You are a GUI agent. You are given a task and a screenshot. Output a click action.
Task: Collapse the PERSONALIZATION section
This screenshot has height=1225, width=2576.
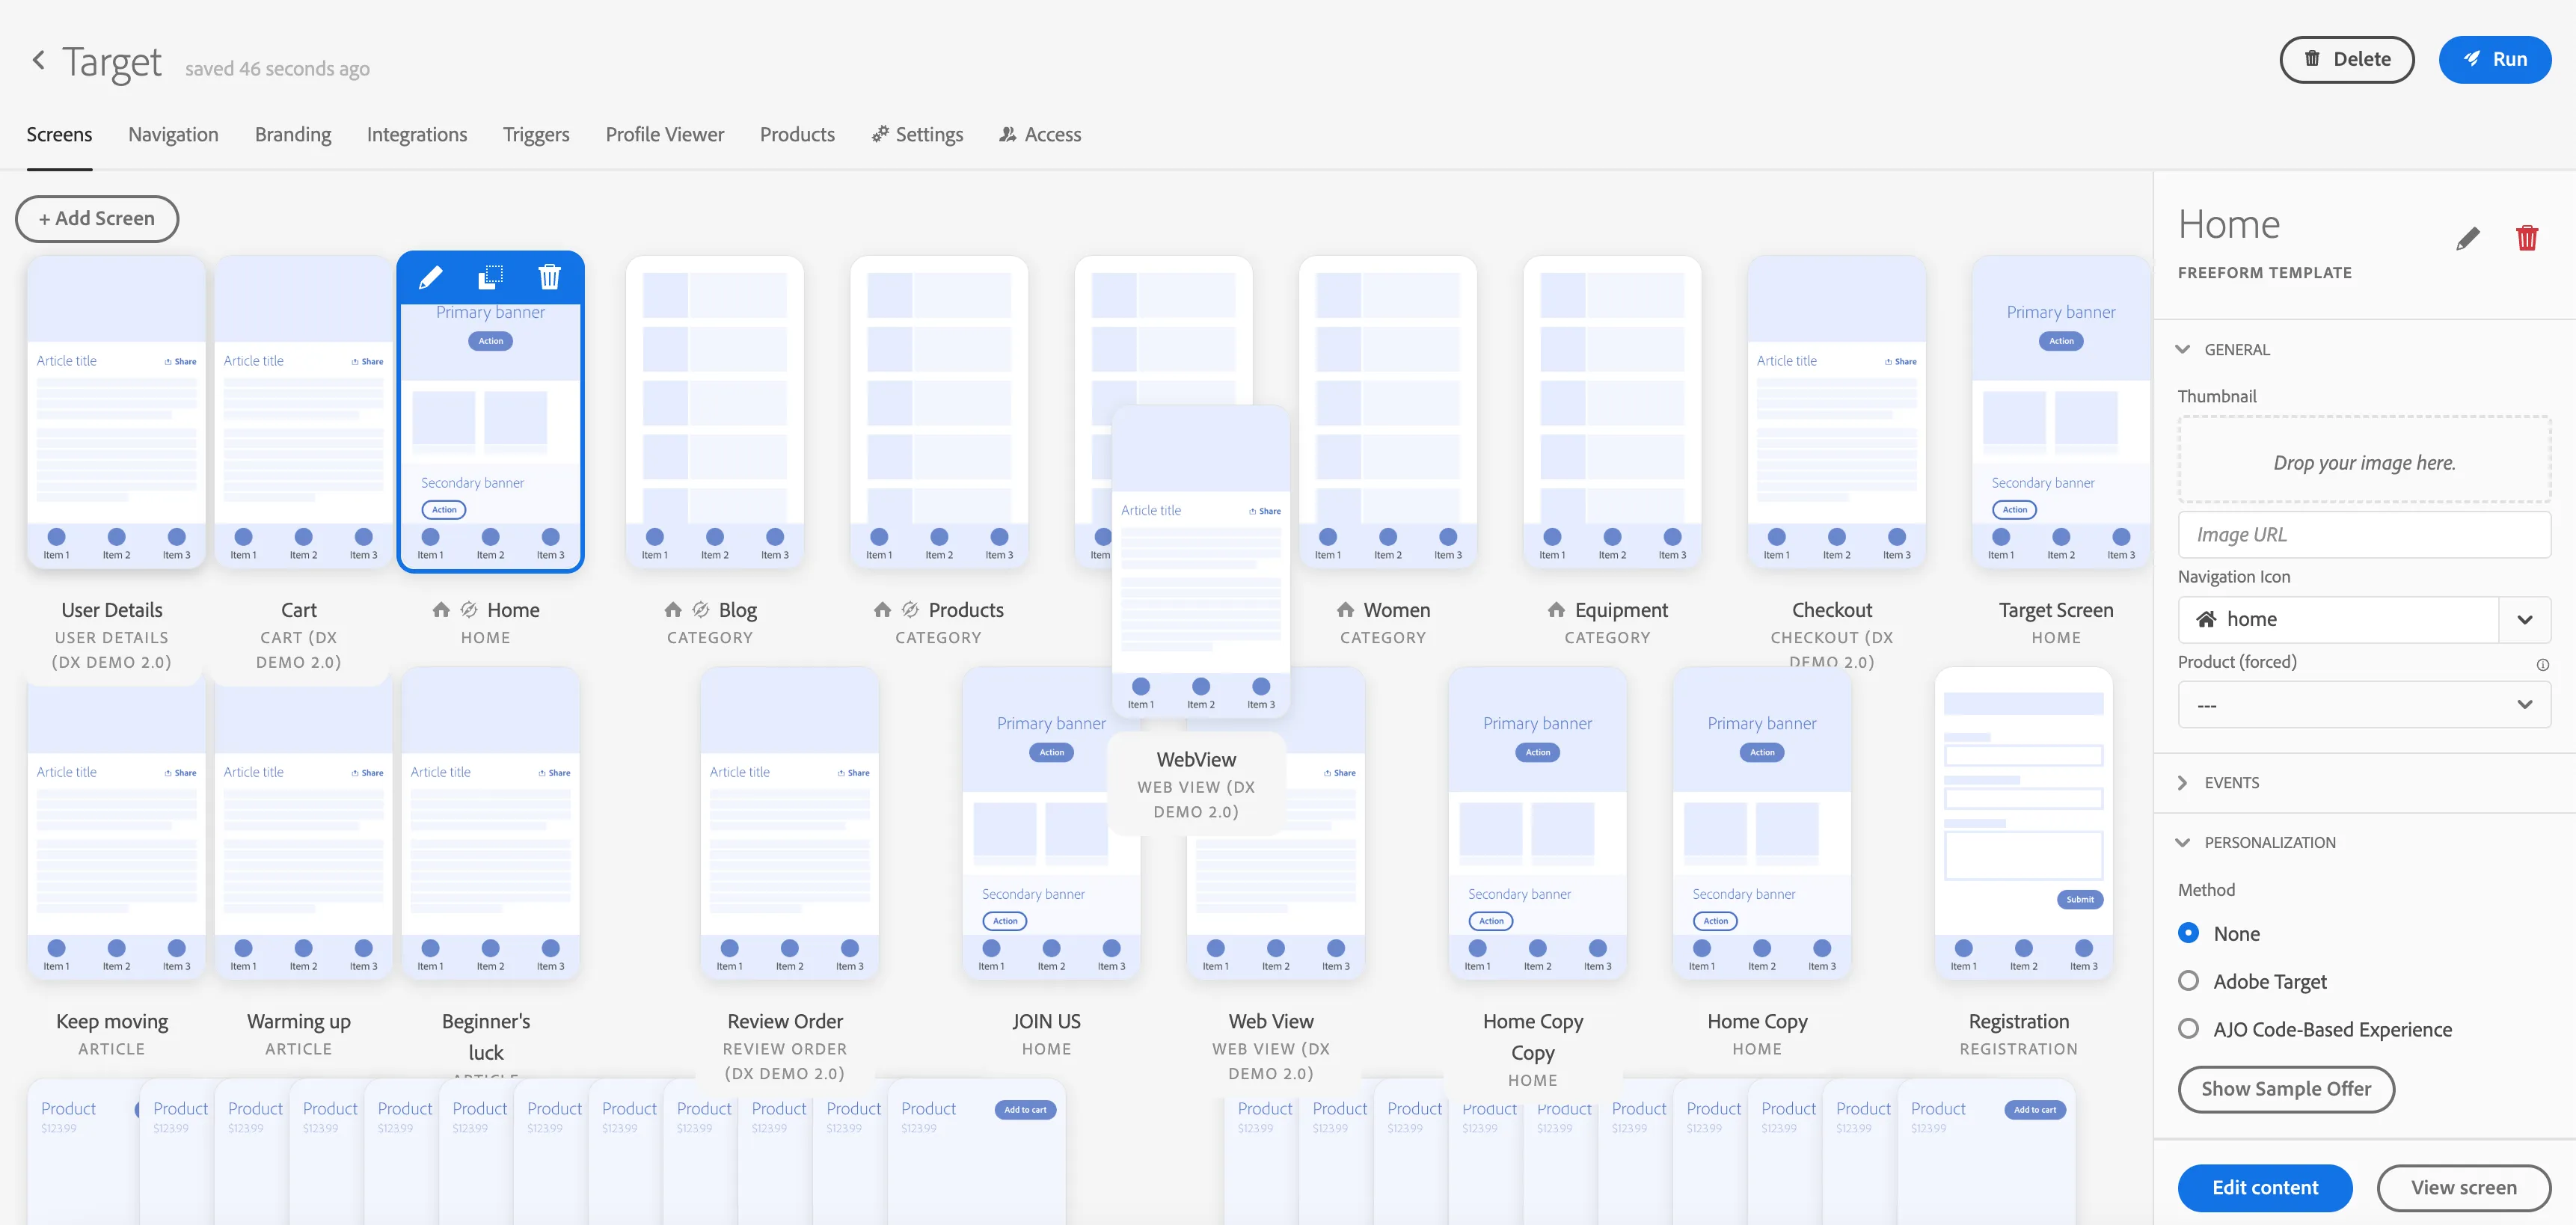coord(2182,842)
